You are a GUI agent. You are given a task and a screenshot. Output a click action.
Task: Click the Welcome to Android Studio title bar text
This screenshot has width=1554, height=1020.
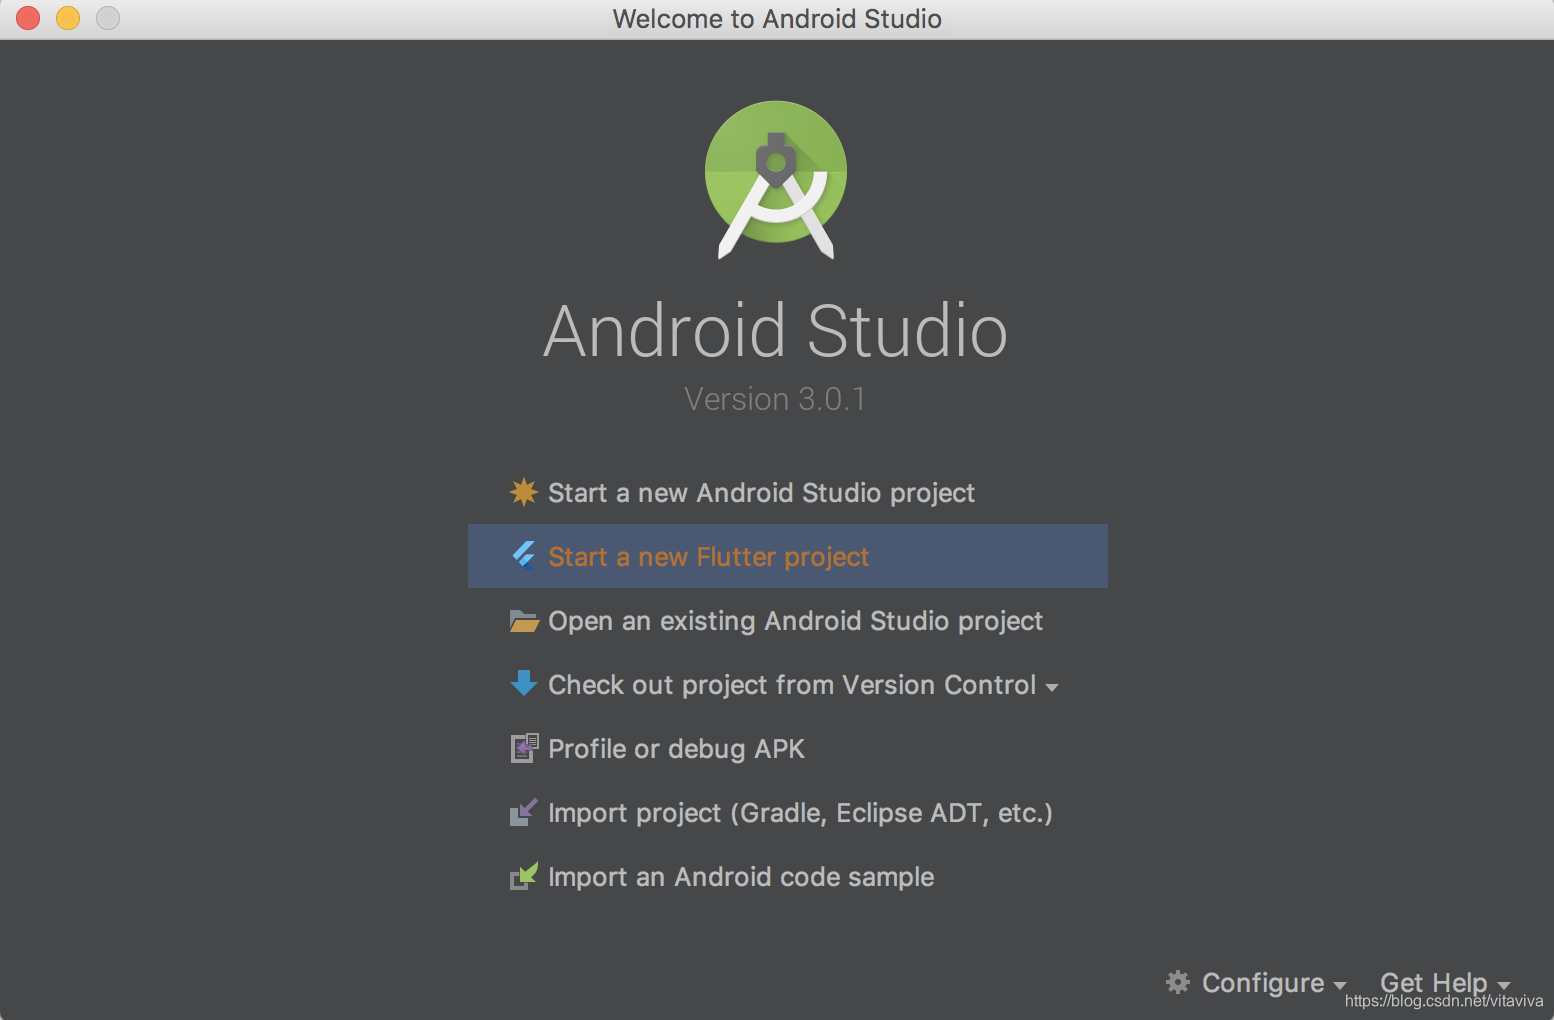777,19
